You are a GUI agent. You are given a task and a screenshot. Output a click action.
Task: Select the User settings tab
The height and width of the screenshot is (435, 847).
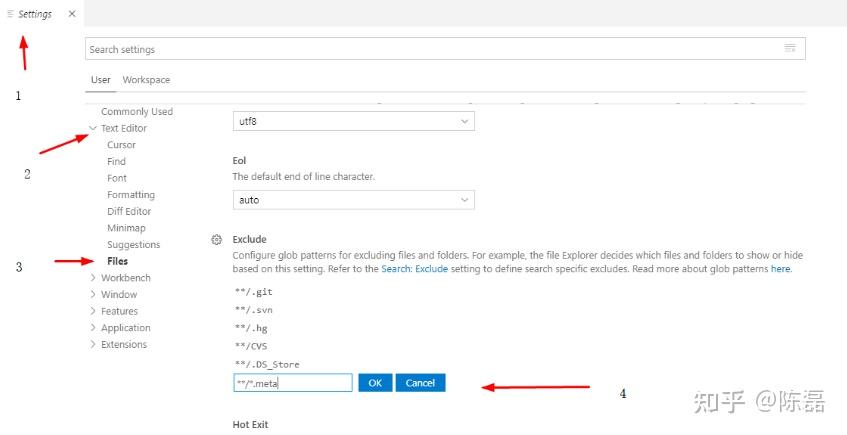coord(101,80)
